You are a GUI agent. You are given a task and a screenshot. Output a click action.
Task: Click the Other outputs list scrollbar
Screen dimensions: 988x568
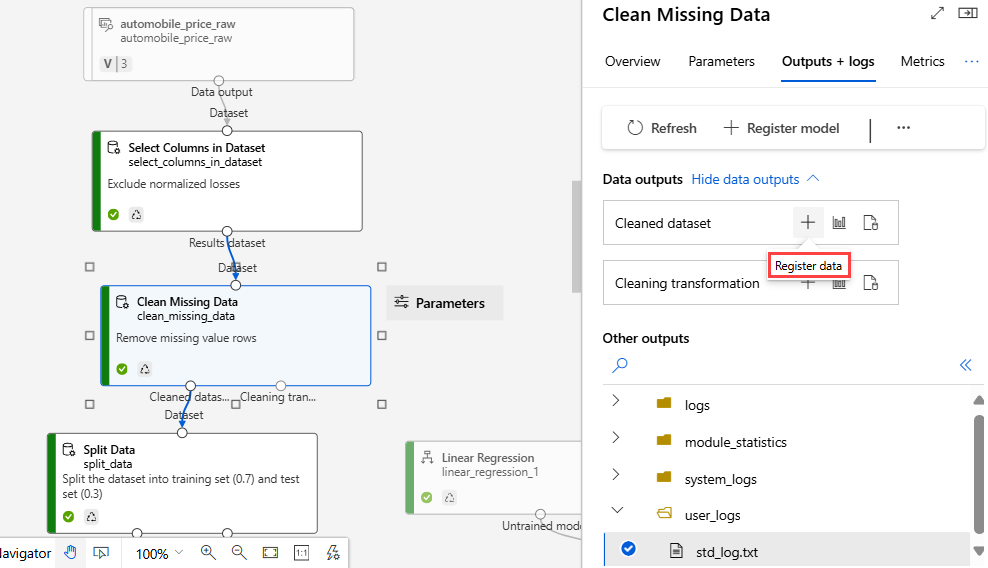pyautogui.click(x=978, y=460)
